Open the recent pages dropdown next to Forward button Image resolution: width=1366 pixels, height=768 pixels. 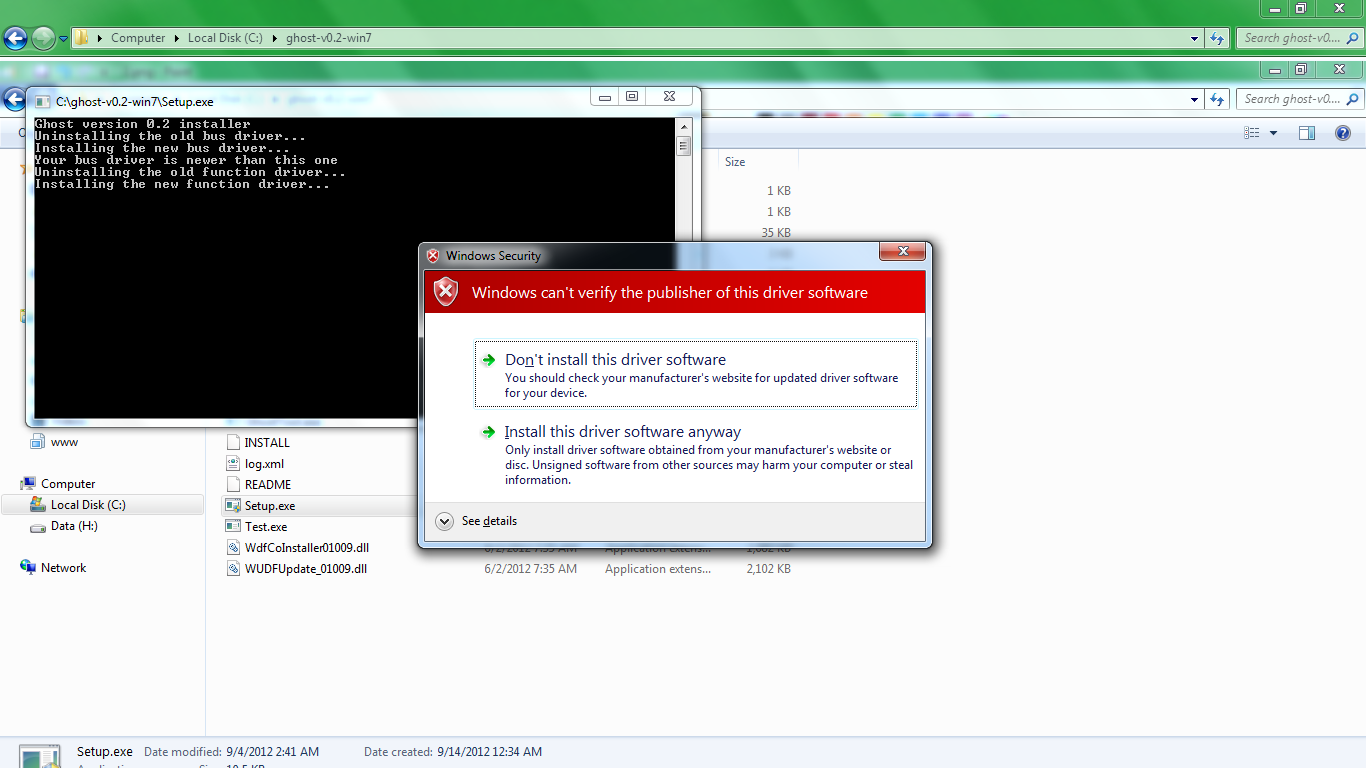[64, 39]
